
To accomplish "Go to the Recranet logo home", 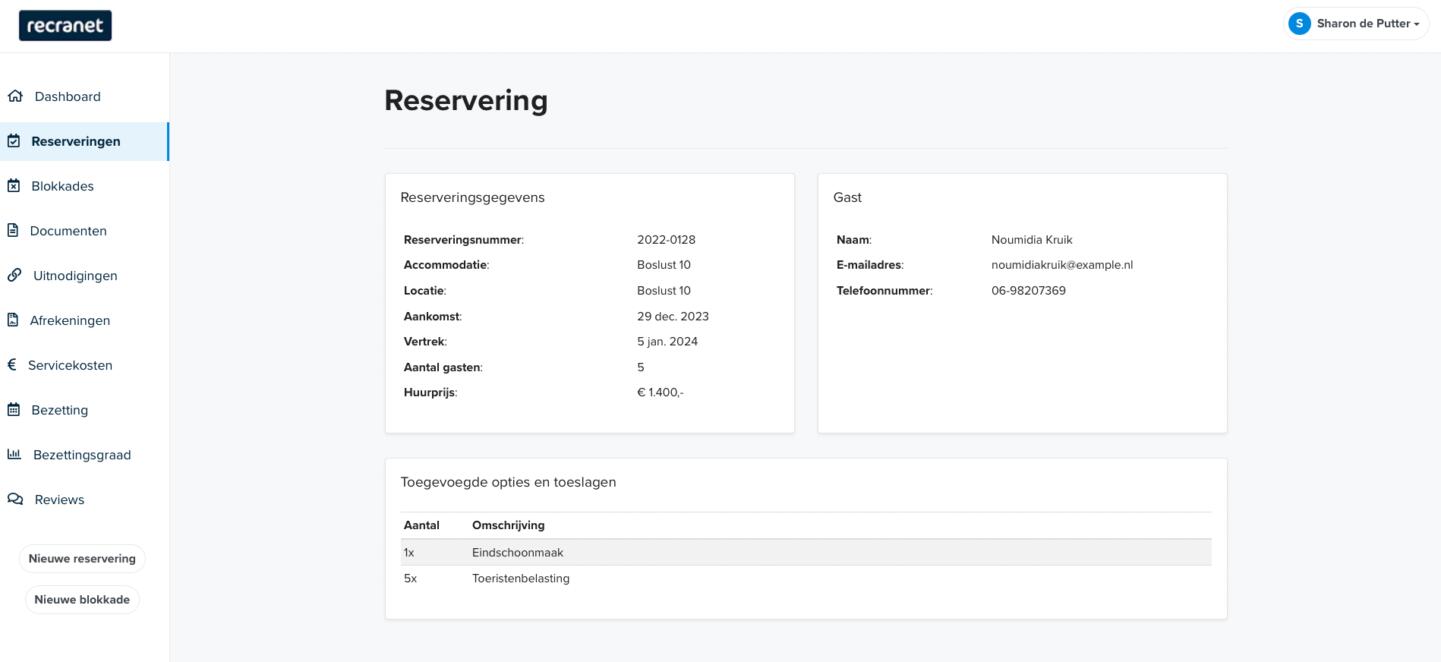I will [x=65, y=25].
